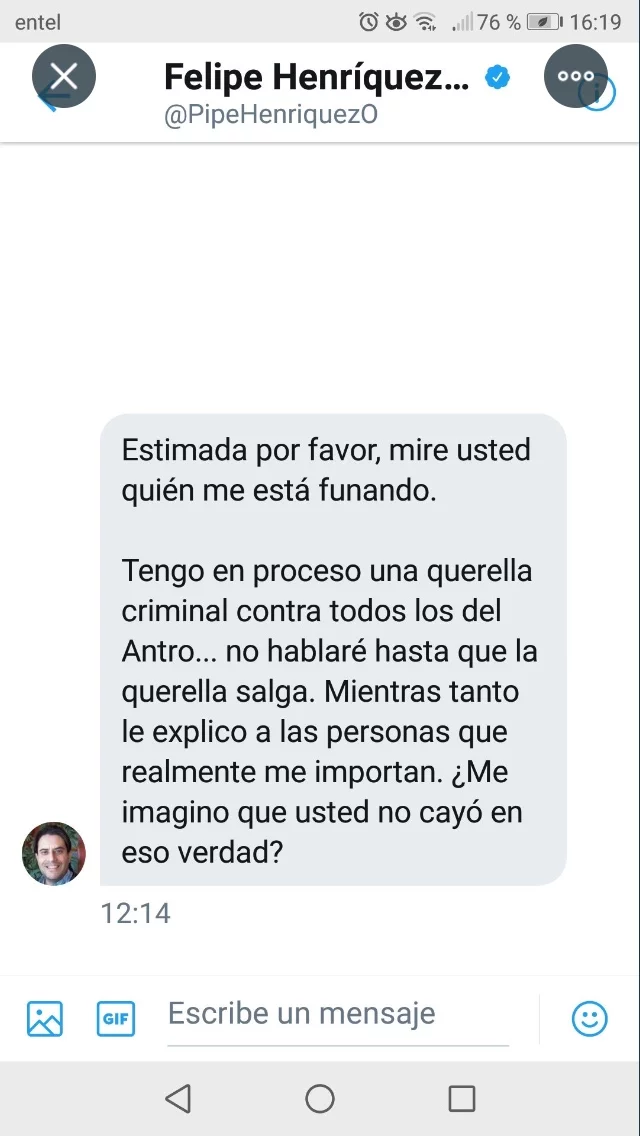This screenshot has width=640, height=1136.
Task: Tap the Android home circle button
Action: (320, 1098)
